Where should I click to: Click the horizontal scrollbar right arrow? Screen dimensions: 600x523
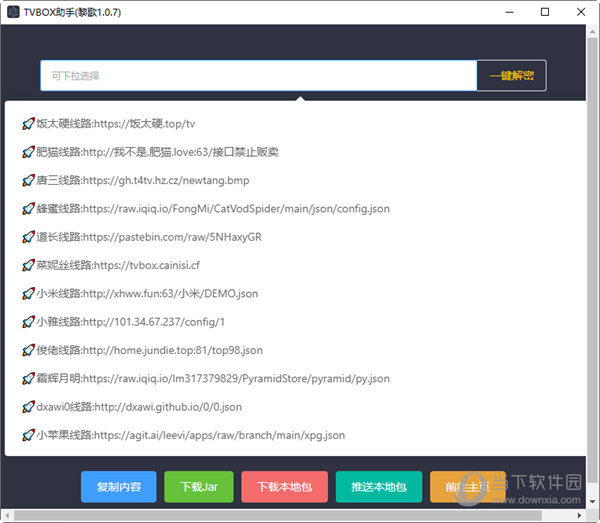click(579, 515)
